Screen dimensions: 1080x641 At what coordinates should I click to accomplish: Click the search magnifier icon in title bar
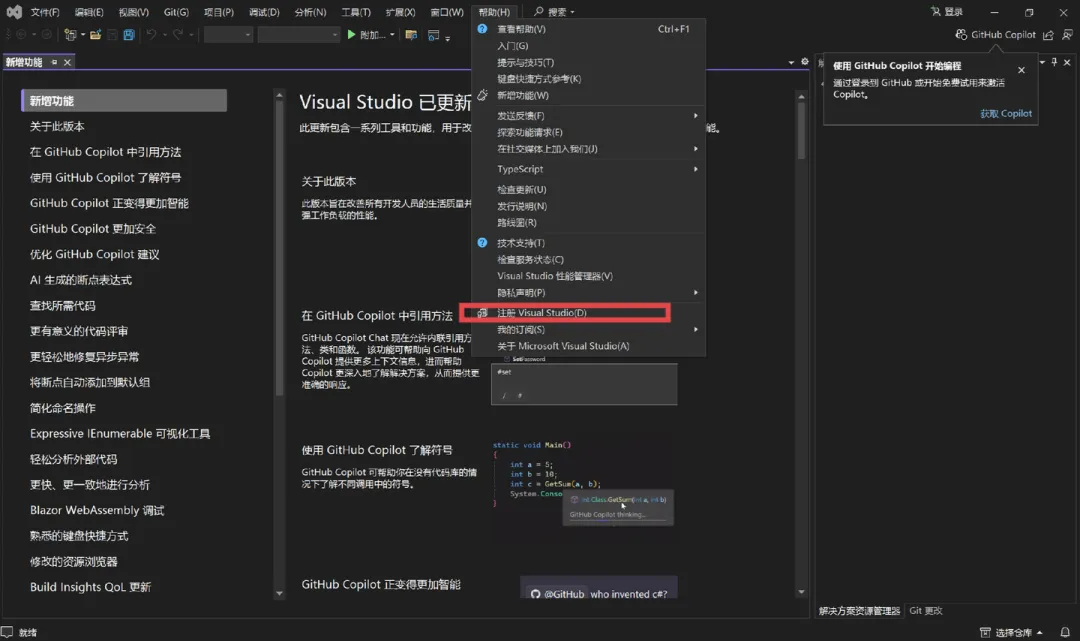(x=539, y=12)
